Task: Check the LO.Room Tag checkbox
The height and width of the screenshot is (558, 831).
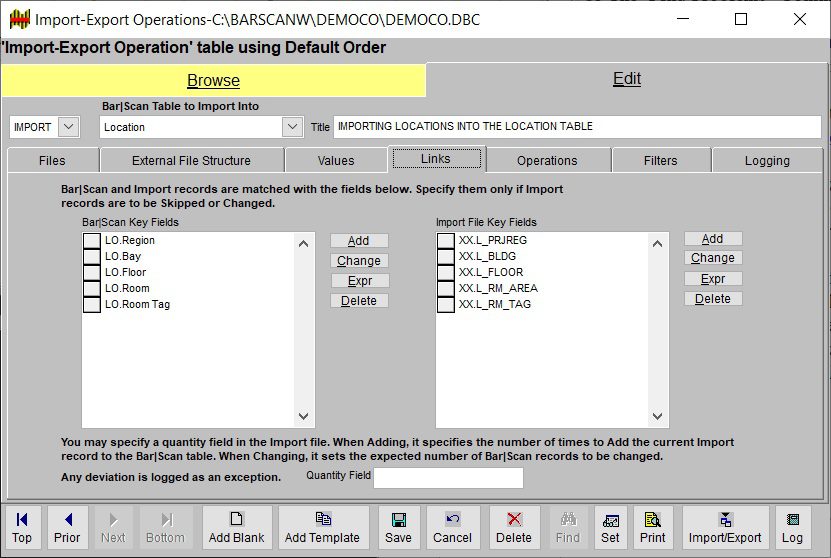Action: pos(92,304)
